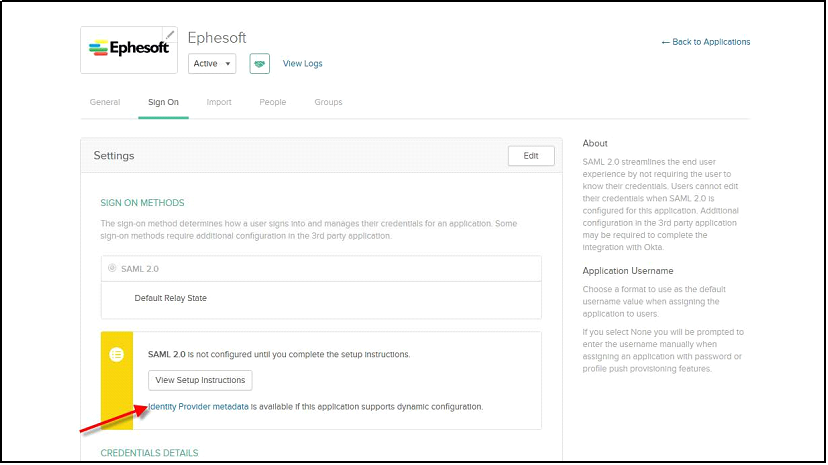Open the Identity Provider metadata link
Screen dimensions: 828x465
click(x=199, y=406)
